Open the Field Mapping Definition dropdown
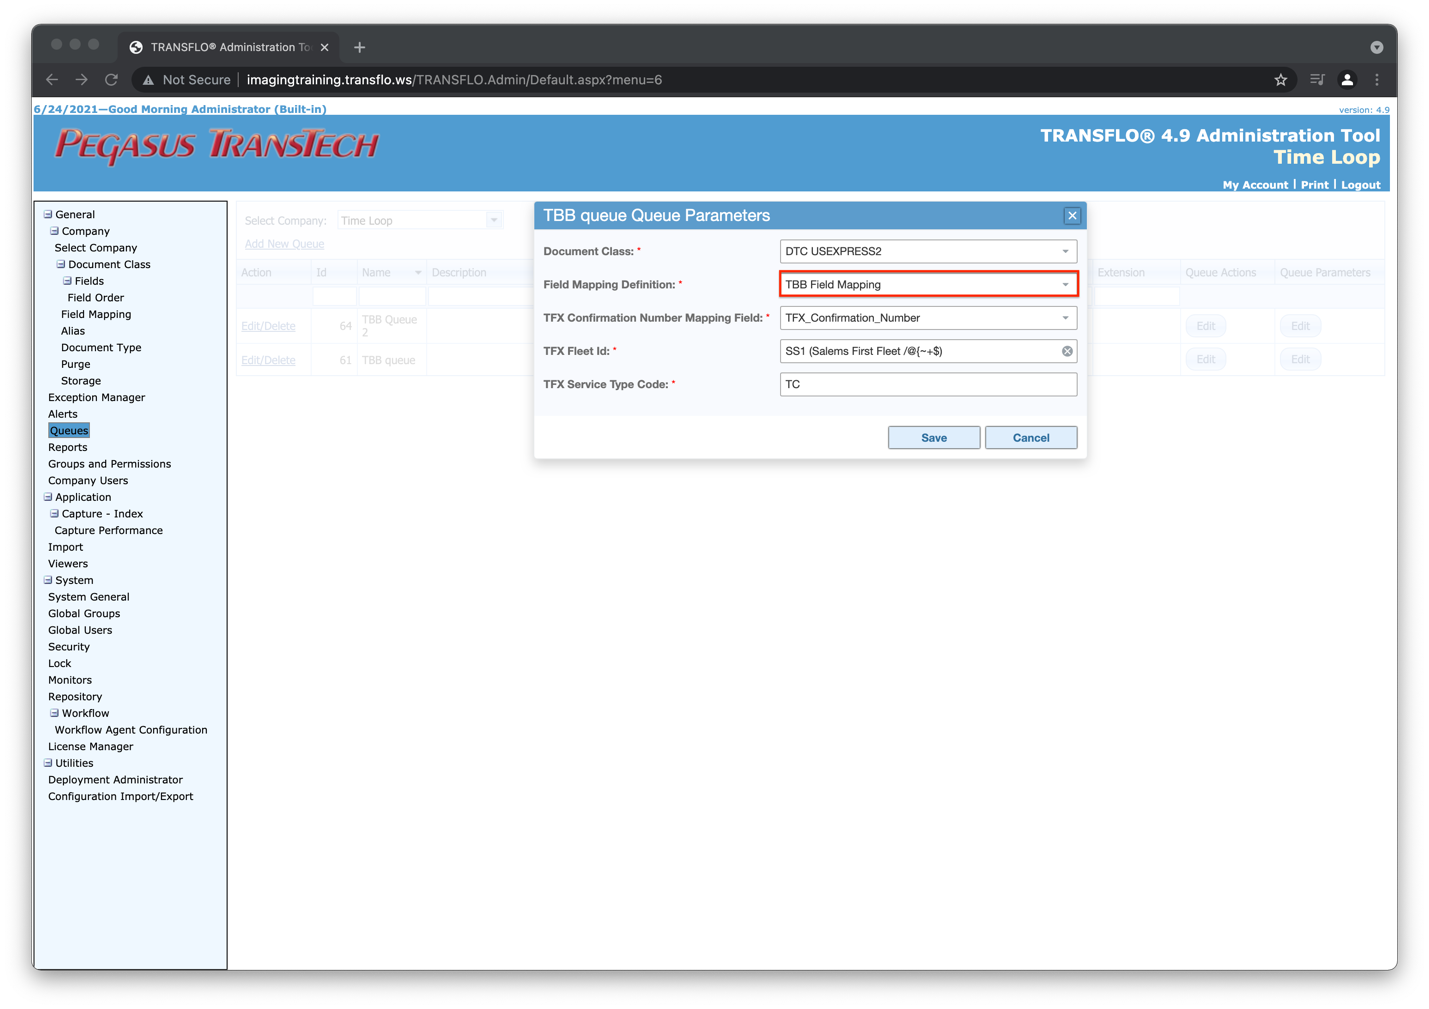The image size is (1429, 1009). (1065, 285)
